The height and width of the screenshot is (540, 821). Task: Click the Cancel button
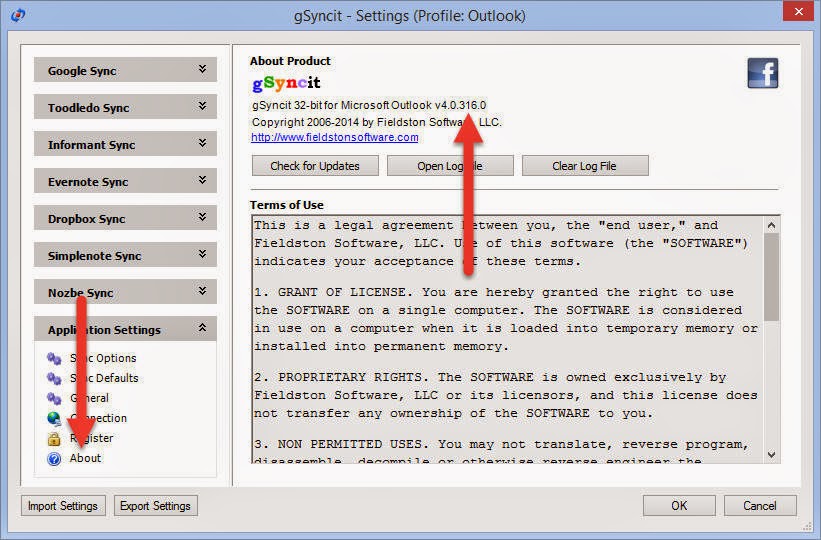click(x=760, y=505)
